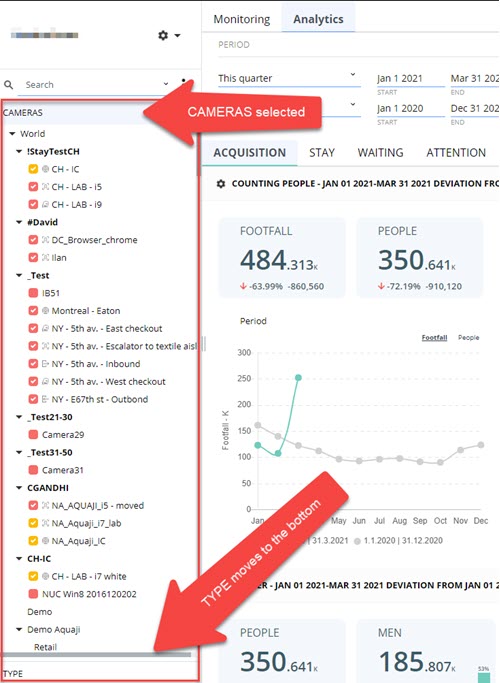Click the camera type icon for CH - IC
This screenshot has height=683, width=500.
click(x=45, y=169)
